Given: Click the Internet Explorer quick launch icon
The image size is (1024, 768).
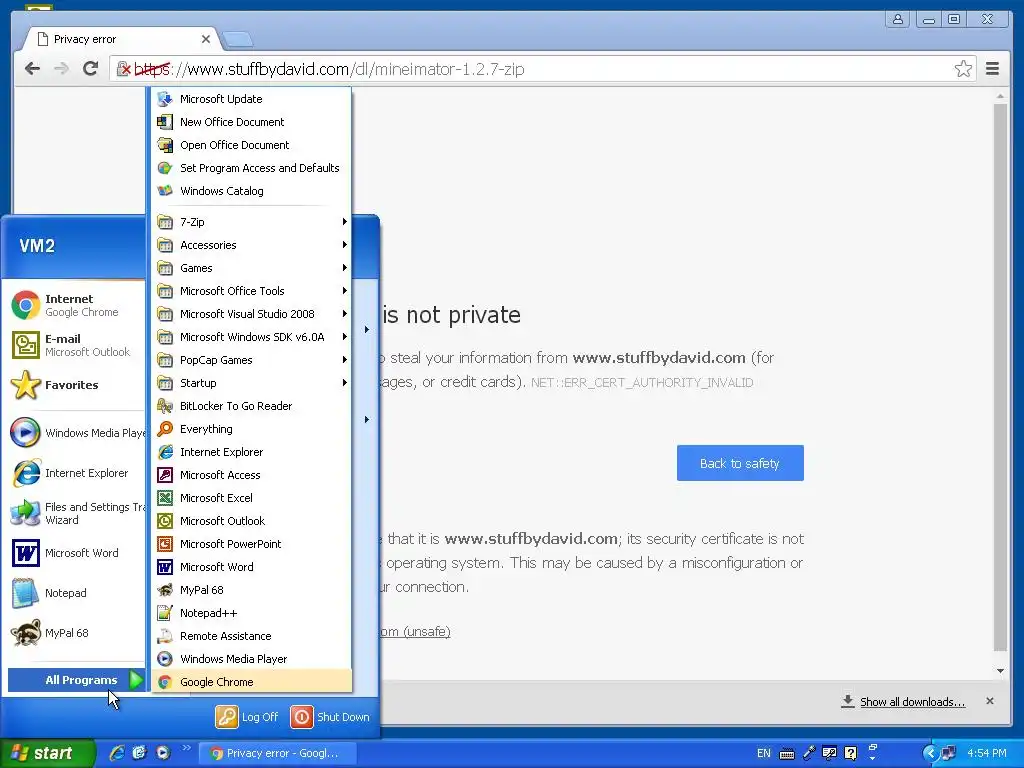Looking at the screenshot, I should (117, 753).
